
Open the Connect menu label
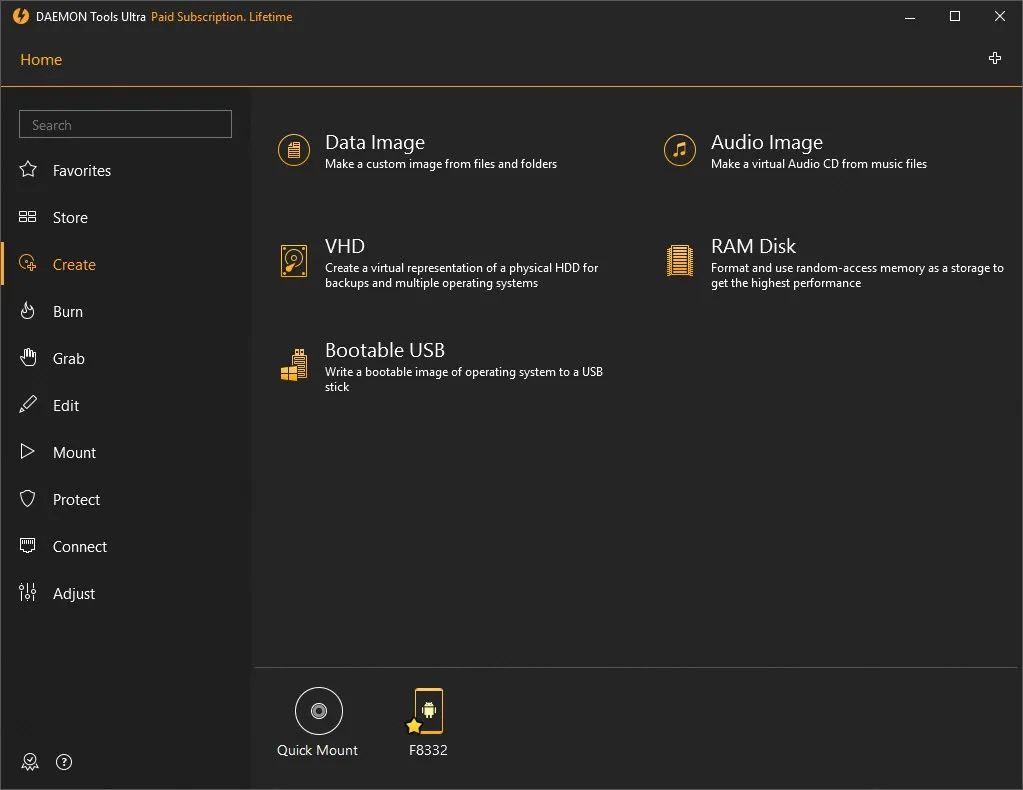pyautogui.click(x=80, y=547)
